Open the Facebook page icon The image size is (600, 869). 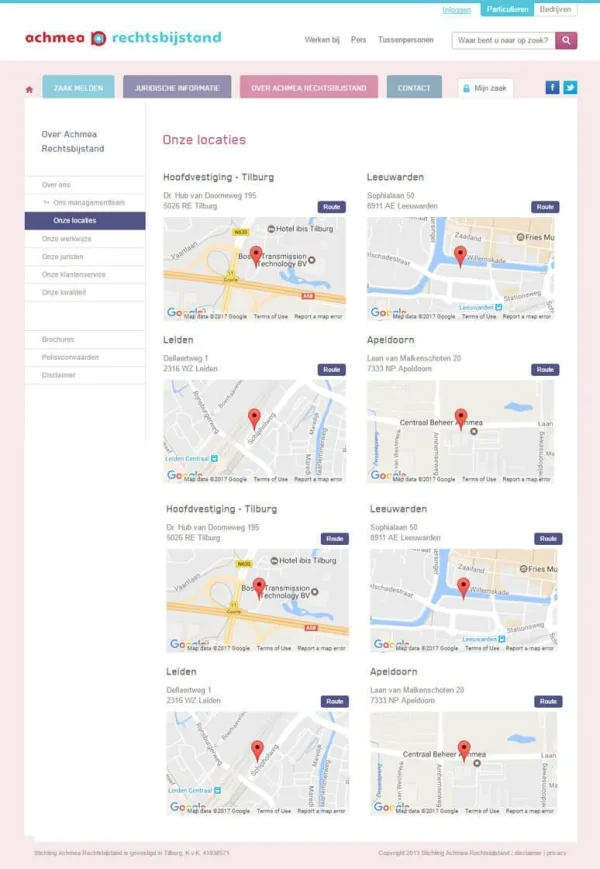coord(552,87)
